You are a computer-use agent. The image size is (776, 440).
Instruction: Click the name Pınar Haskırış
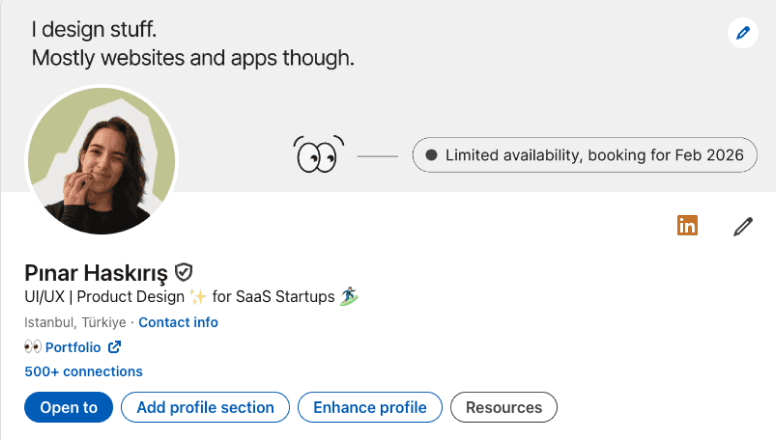(x=96, y=272)
